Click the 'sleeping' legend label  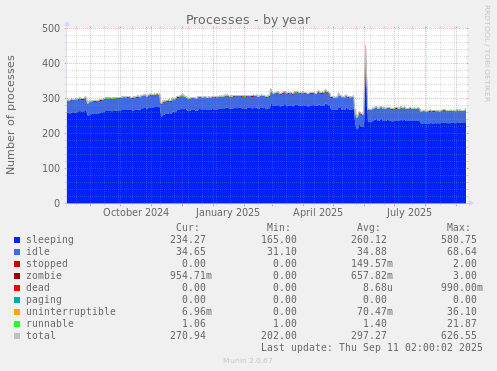50,240
